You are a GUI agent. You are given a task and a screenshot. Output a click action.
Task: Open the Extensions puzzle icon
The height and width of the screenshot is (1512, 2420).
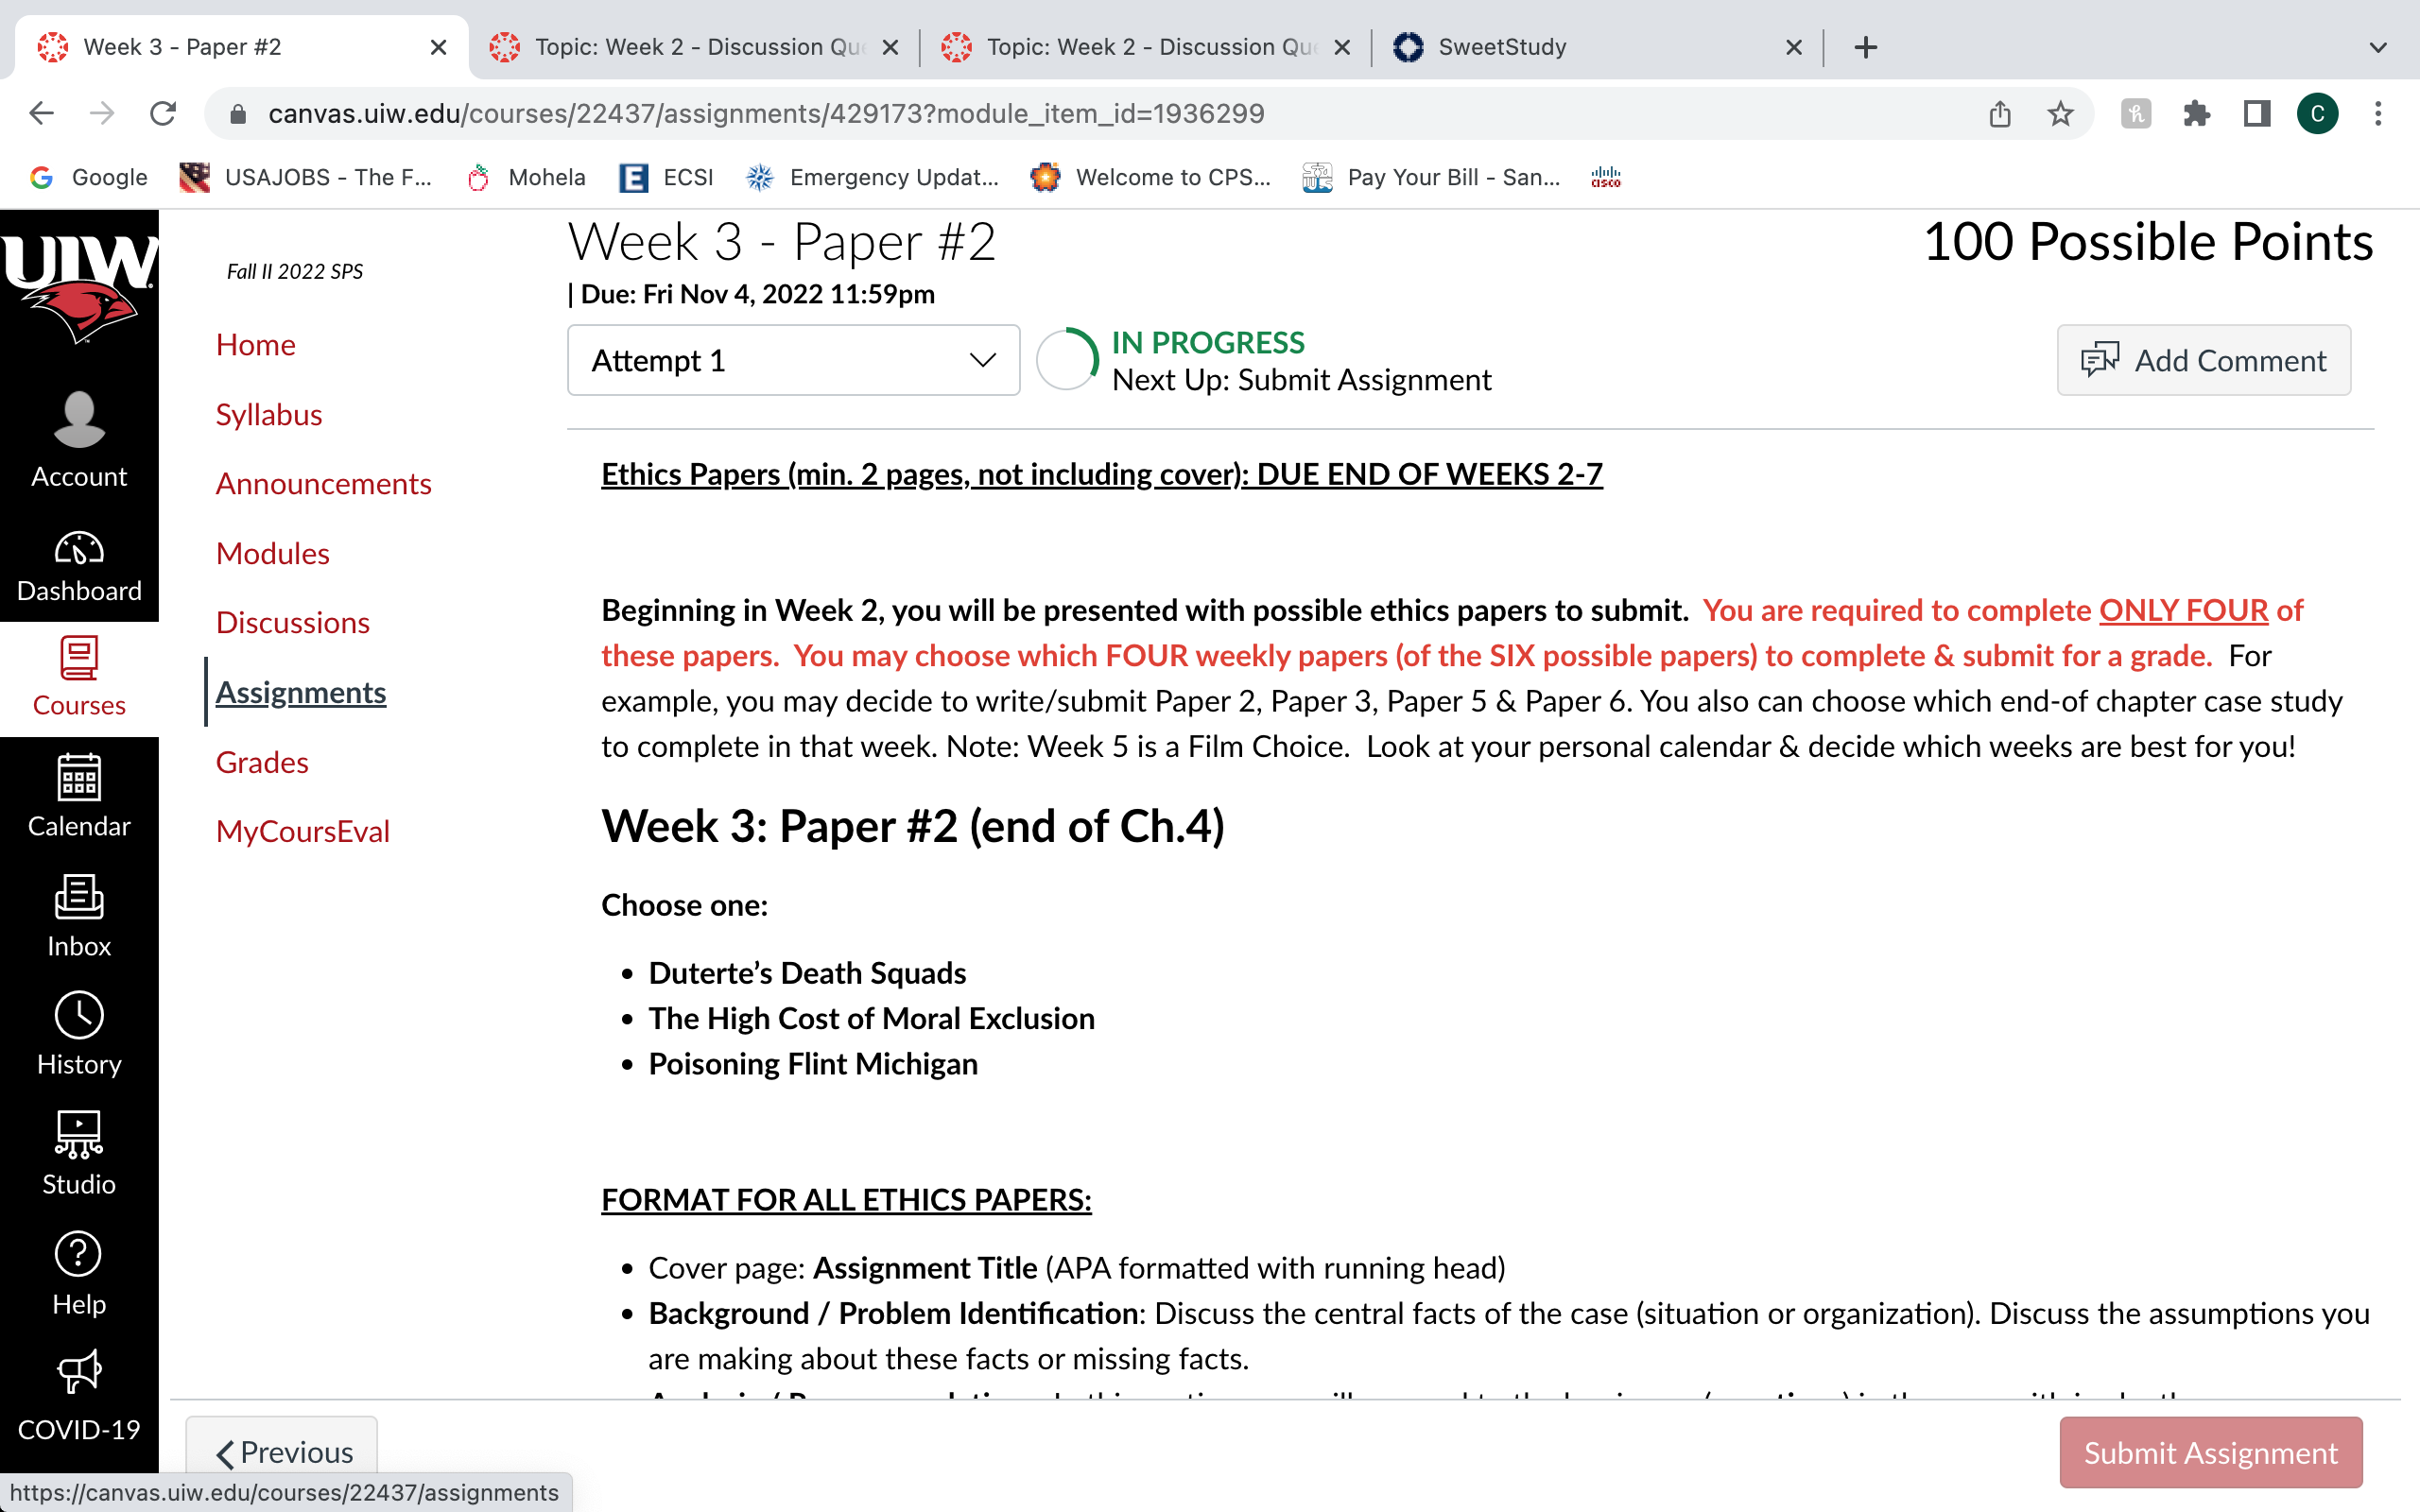(2196, 113)
